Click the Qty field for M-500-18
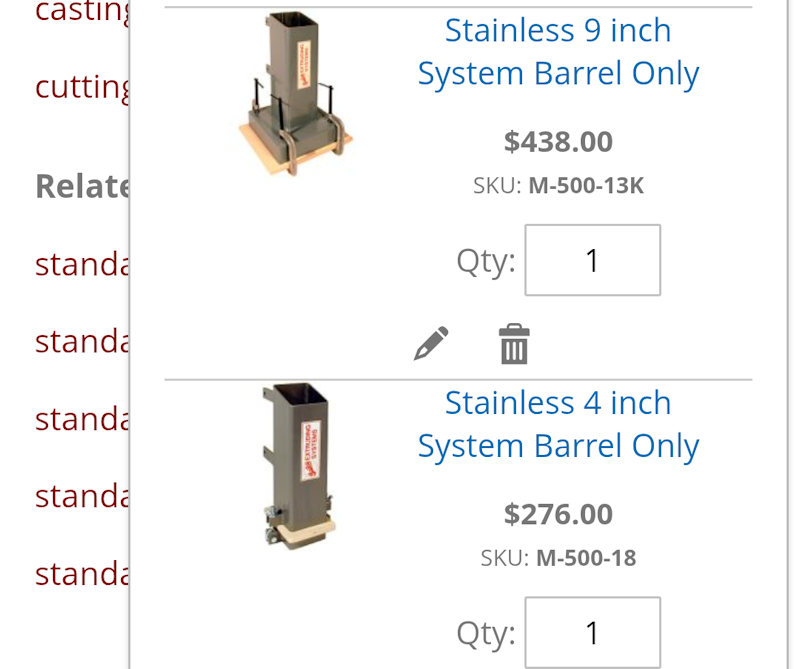The height and width of the screenshot is (669, 800). 593,632
